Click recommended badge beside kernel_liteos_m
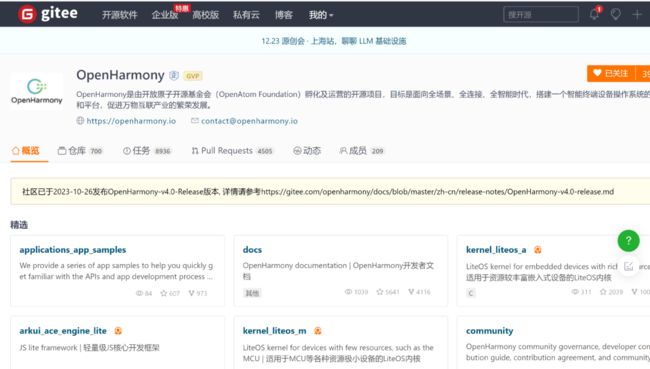The image size is (650, 369). pyautogui.click(x=318, y=330)
